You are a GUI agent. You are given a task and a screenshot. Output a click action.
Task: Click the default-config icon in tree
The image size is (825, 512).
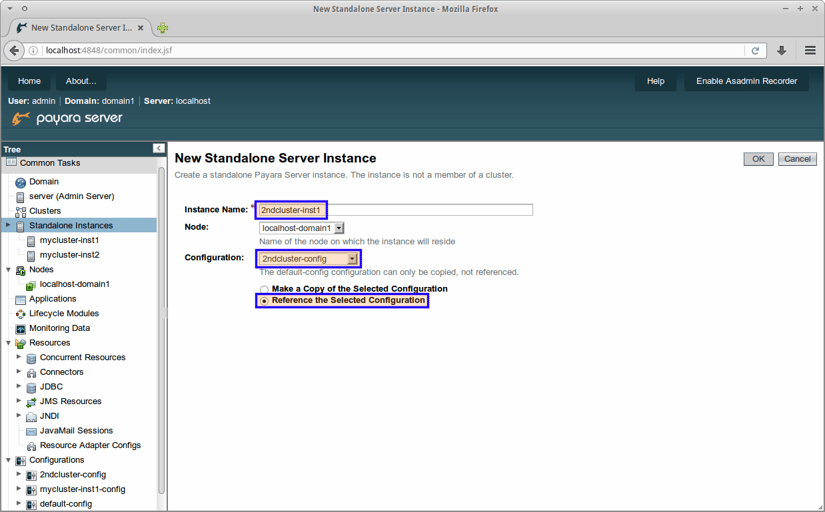coord(31,505)
